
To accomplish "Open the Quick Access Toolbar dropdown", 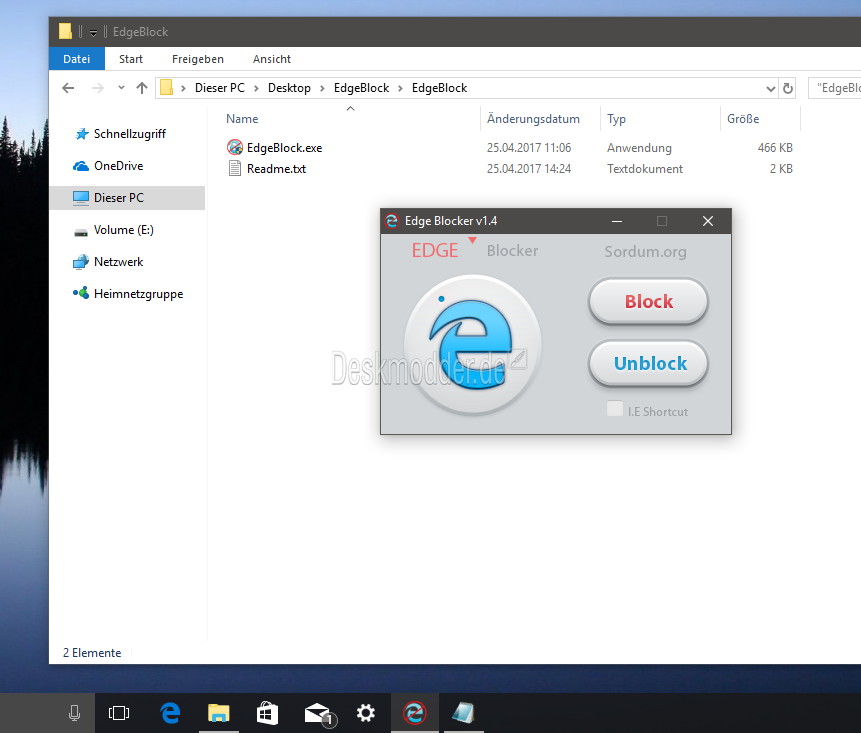I will point(93,33).
